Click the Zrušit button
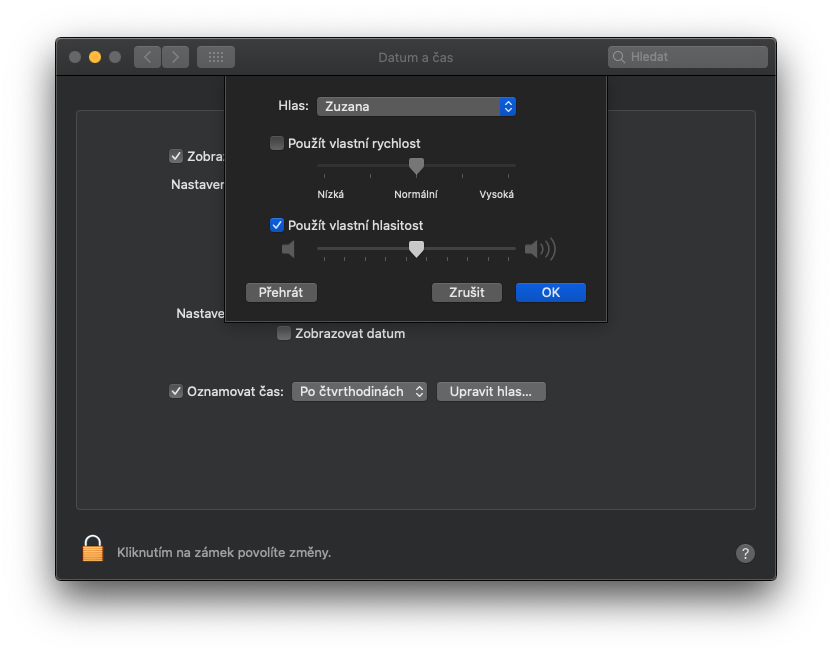The width and height of the screenshot is (832, 654). click(467, 292)
